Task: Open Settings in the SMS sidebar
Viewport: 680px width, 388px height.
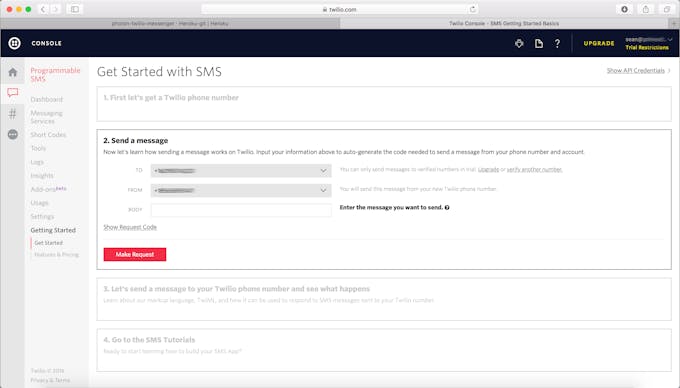Action: tap(42, 216)
